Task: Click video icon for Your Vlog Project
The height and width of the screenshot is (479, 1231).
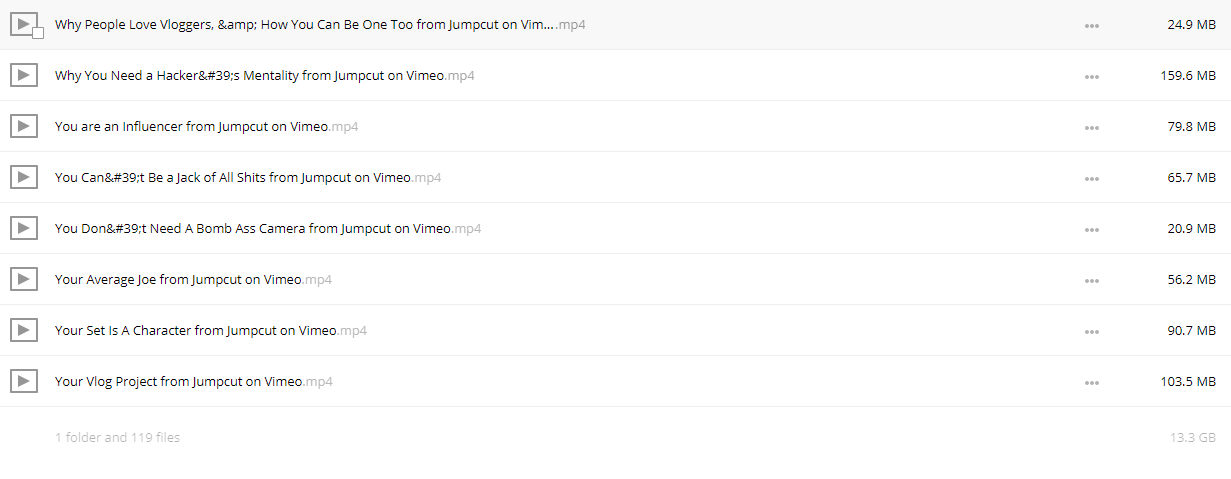Action: [x=23, y=381]
